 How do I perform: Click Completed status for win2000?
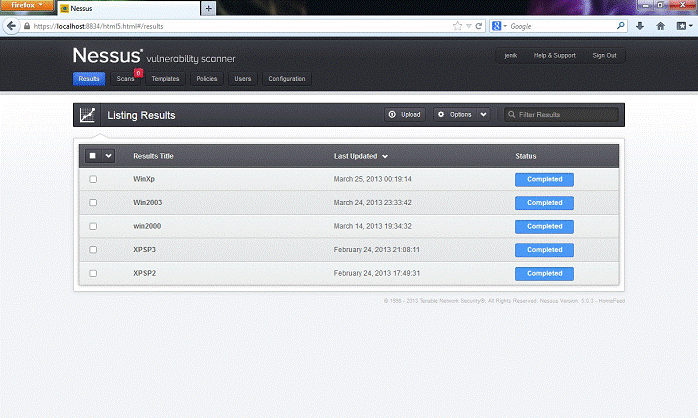click(x=544, y=227)
